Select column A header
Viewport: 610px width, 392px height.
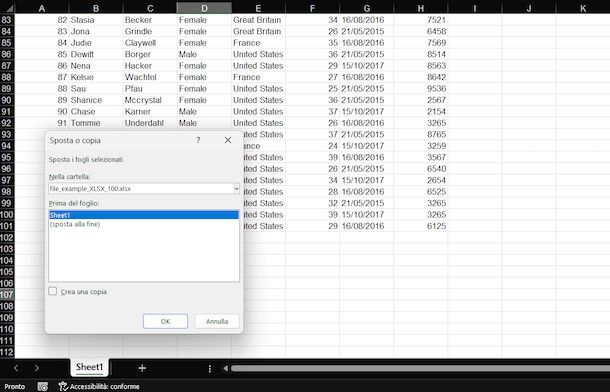tap(42, 8)
